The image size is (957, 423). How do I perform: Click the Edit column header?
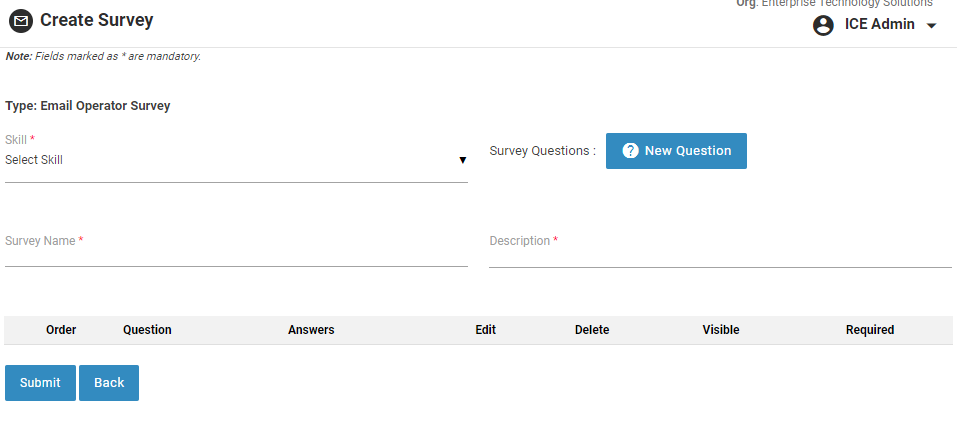tap(485, 330)
